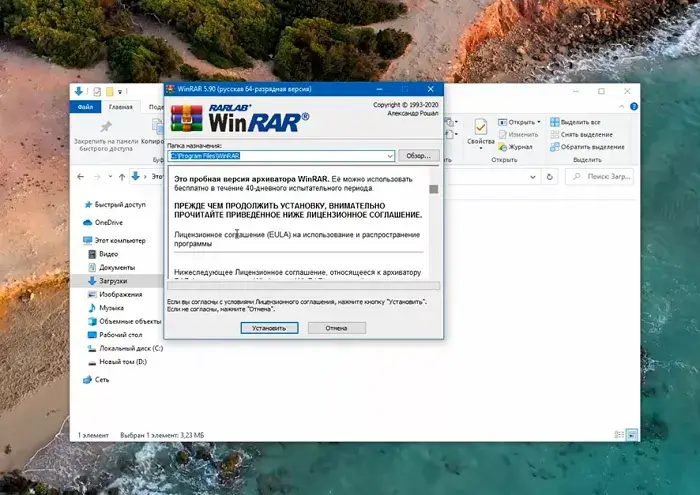Go up one folder with Up arrow
This screenshot has height=495, width=700.
point(122,177)
